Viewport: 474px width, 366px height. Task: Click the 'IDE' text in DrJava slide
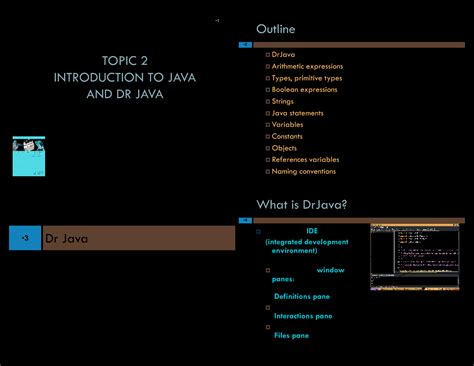(312, 231)
